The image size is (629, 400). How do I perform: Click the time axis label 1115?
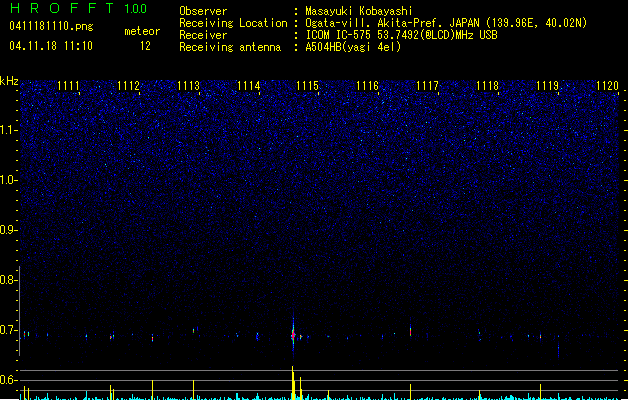pos(307,86)
